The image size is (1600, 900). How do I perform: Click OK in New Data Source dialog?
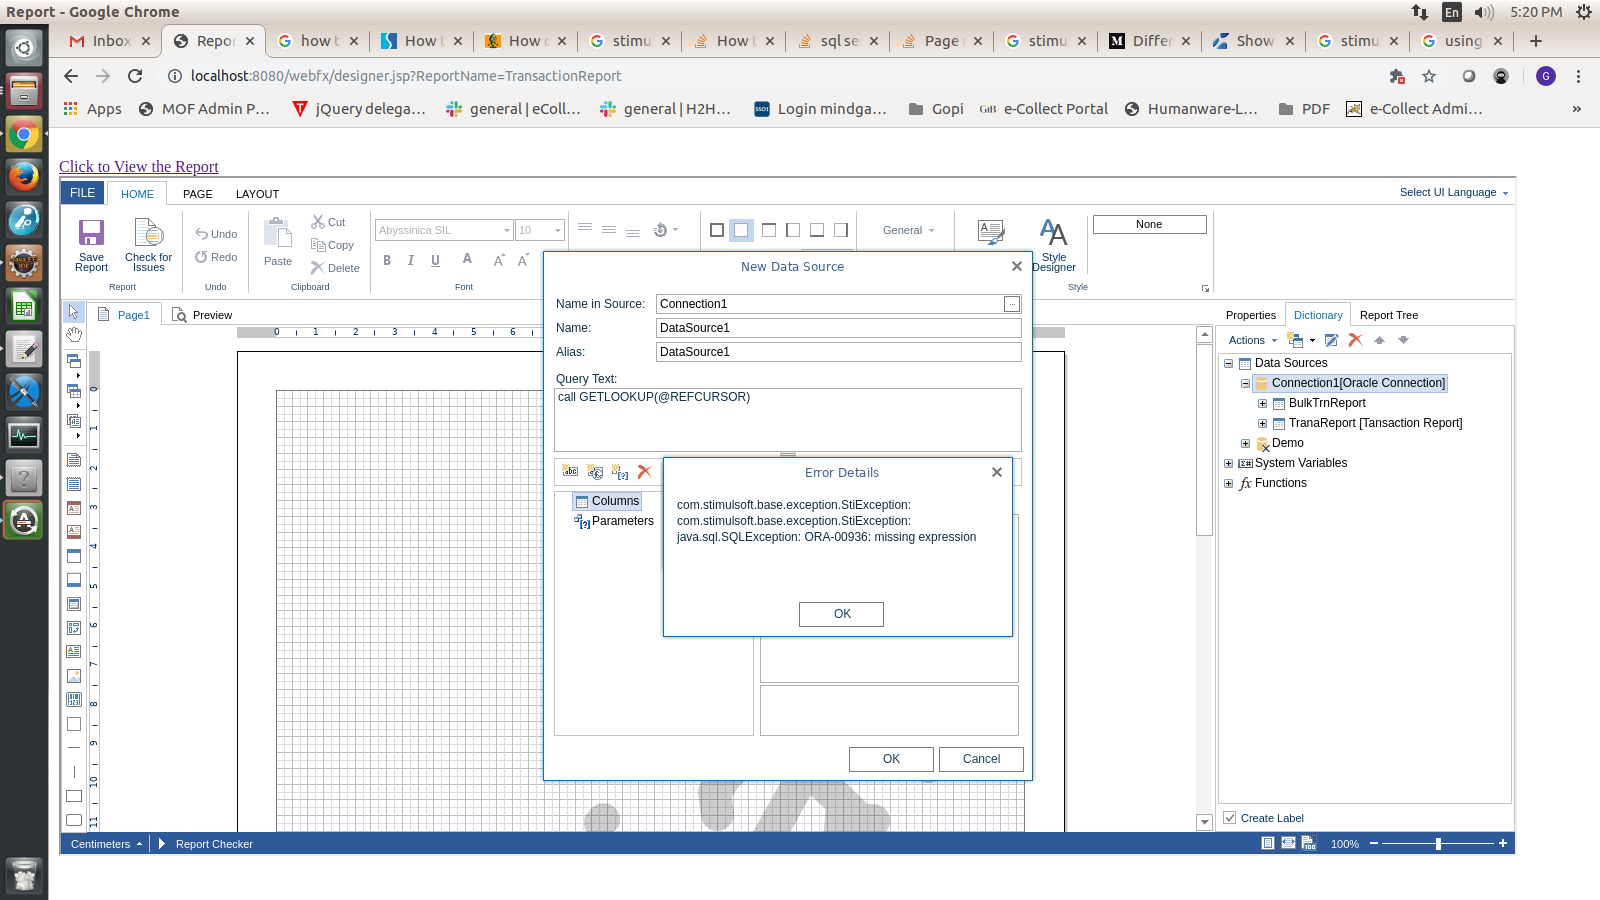891,759
